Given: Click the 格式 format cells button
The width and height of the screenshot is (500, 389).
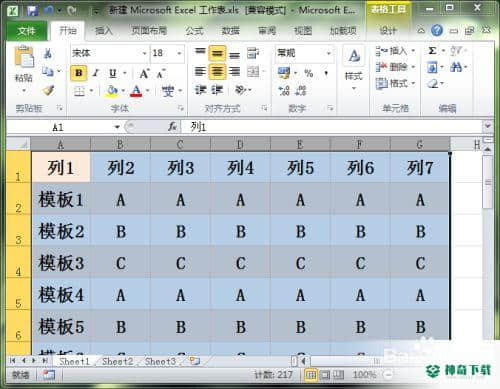Looking at the screenshot, I should pyautogui.click(x=395, y=83).
